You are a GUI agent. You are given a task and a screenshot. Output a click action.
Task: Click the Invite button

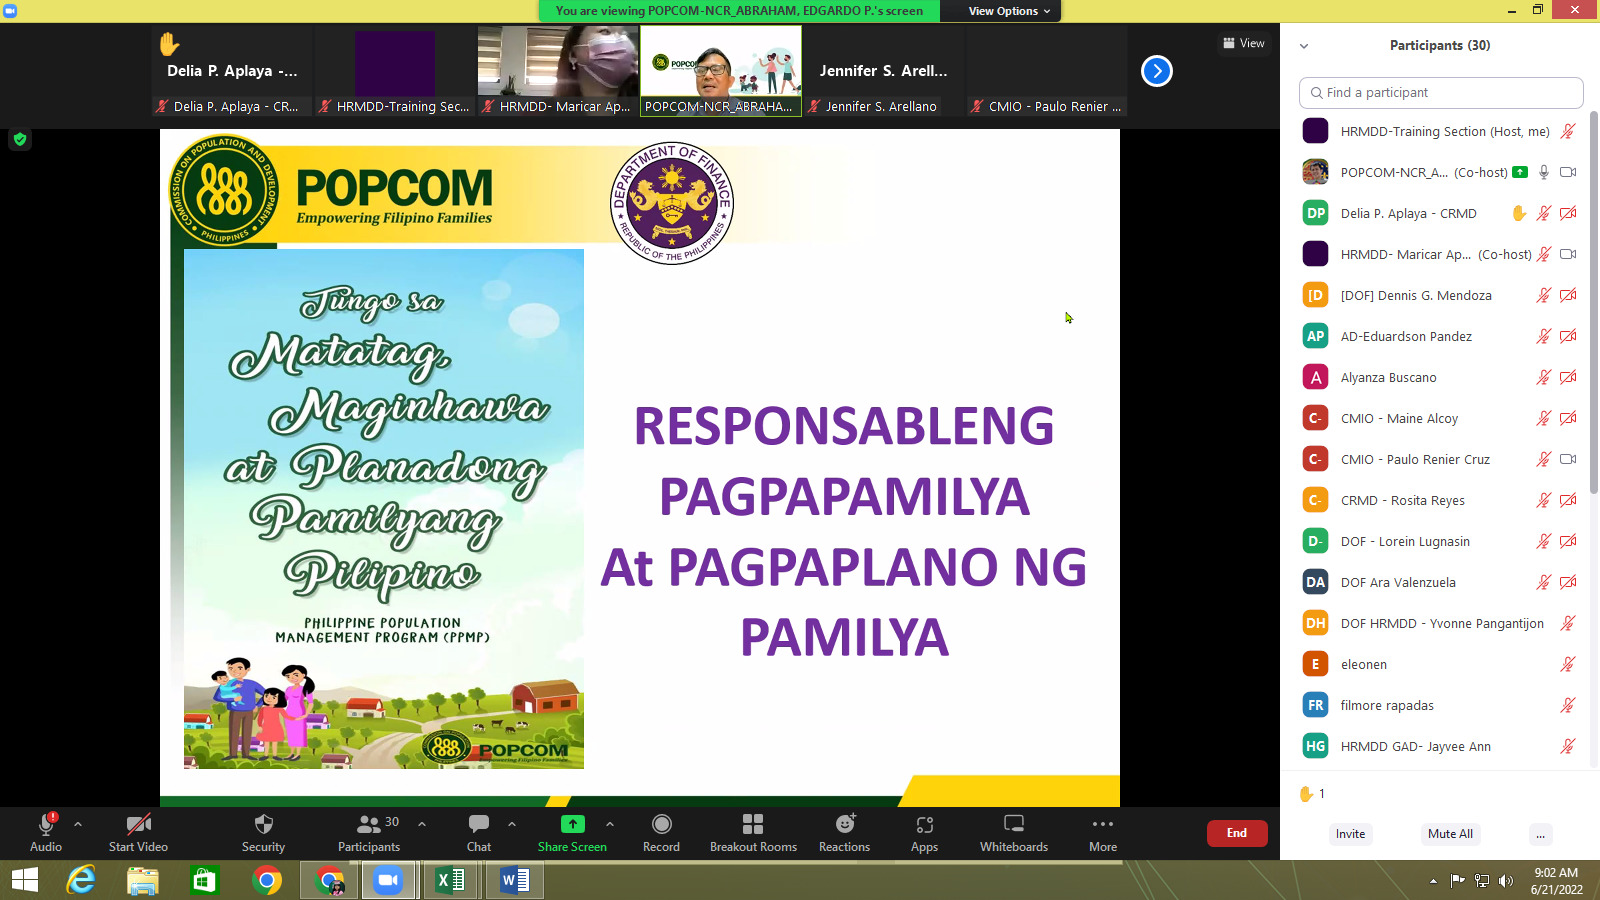[1350, 834]
